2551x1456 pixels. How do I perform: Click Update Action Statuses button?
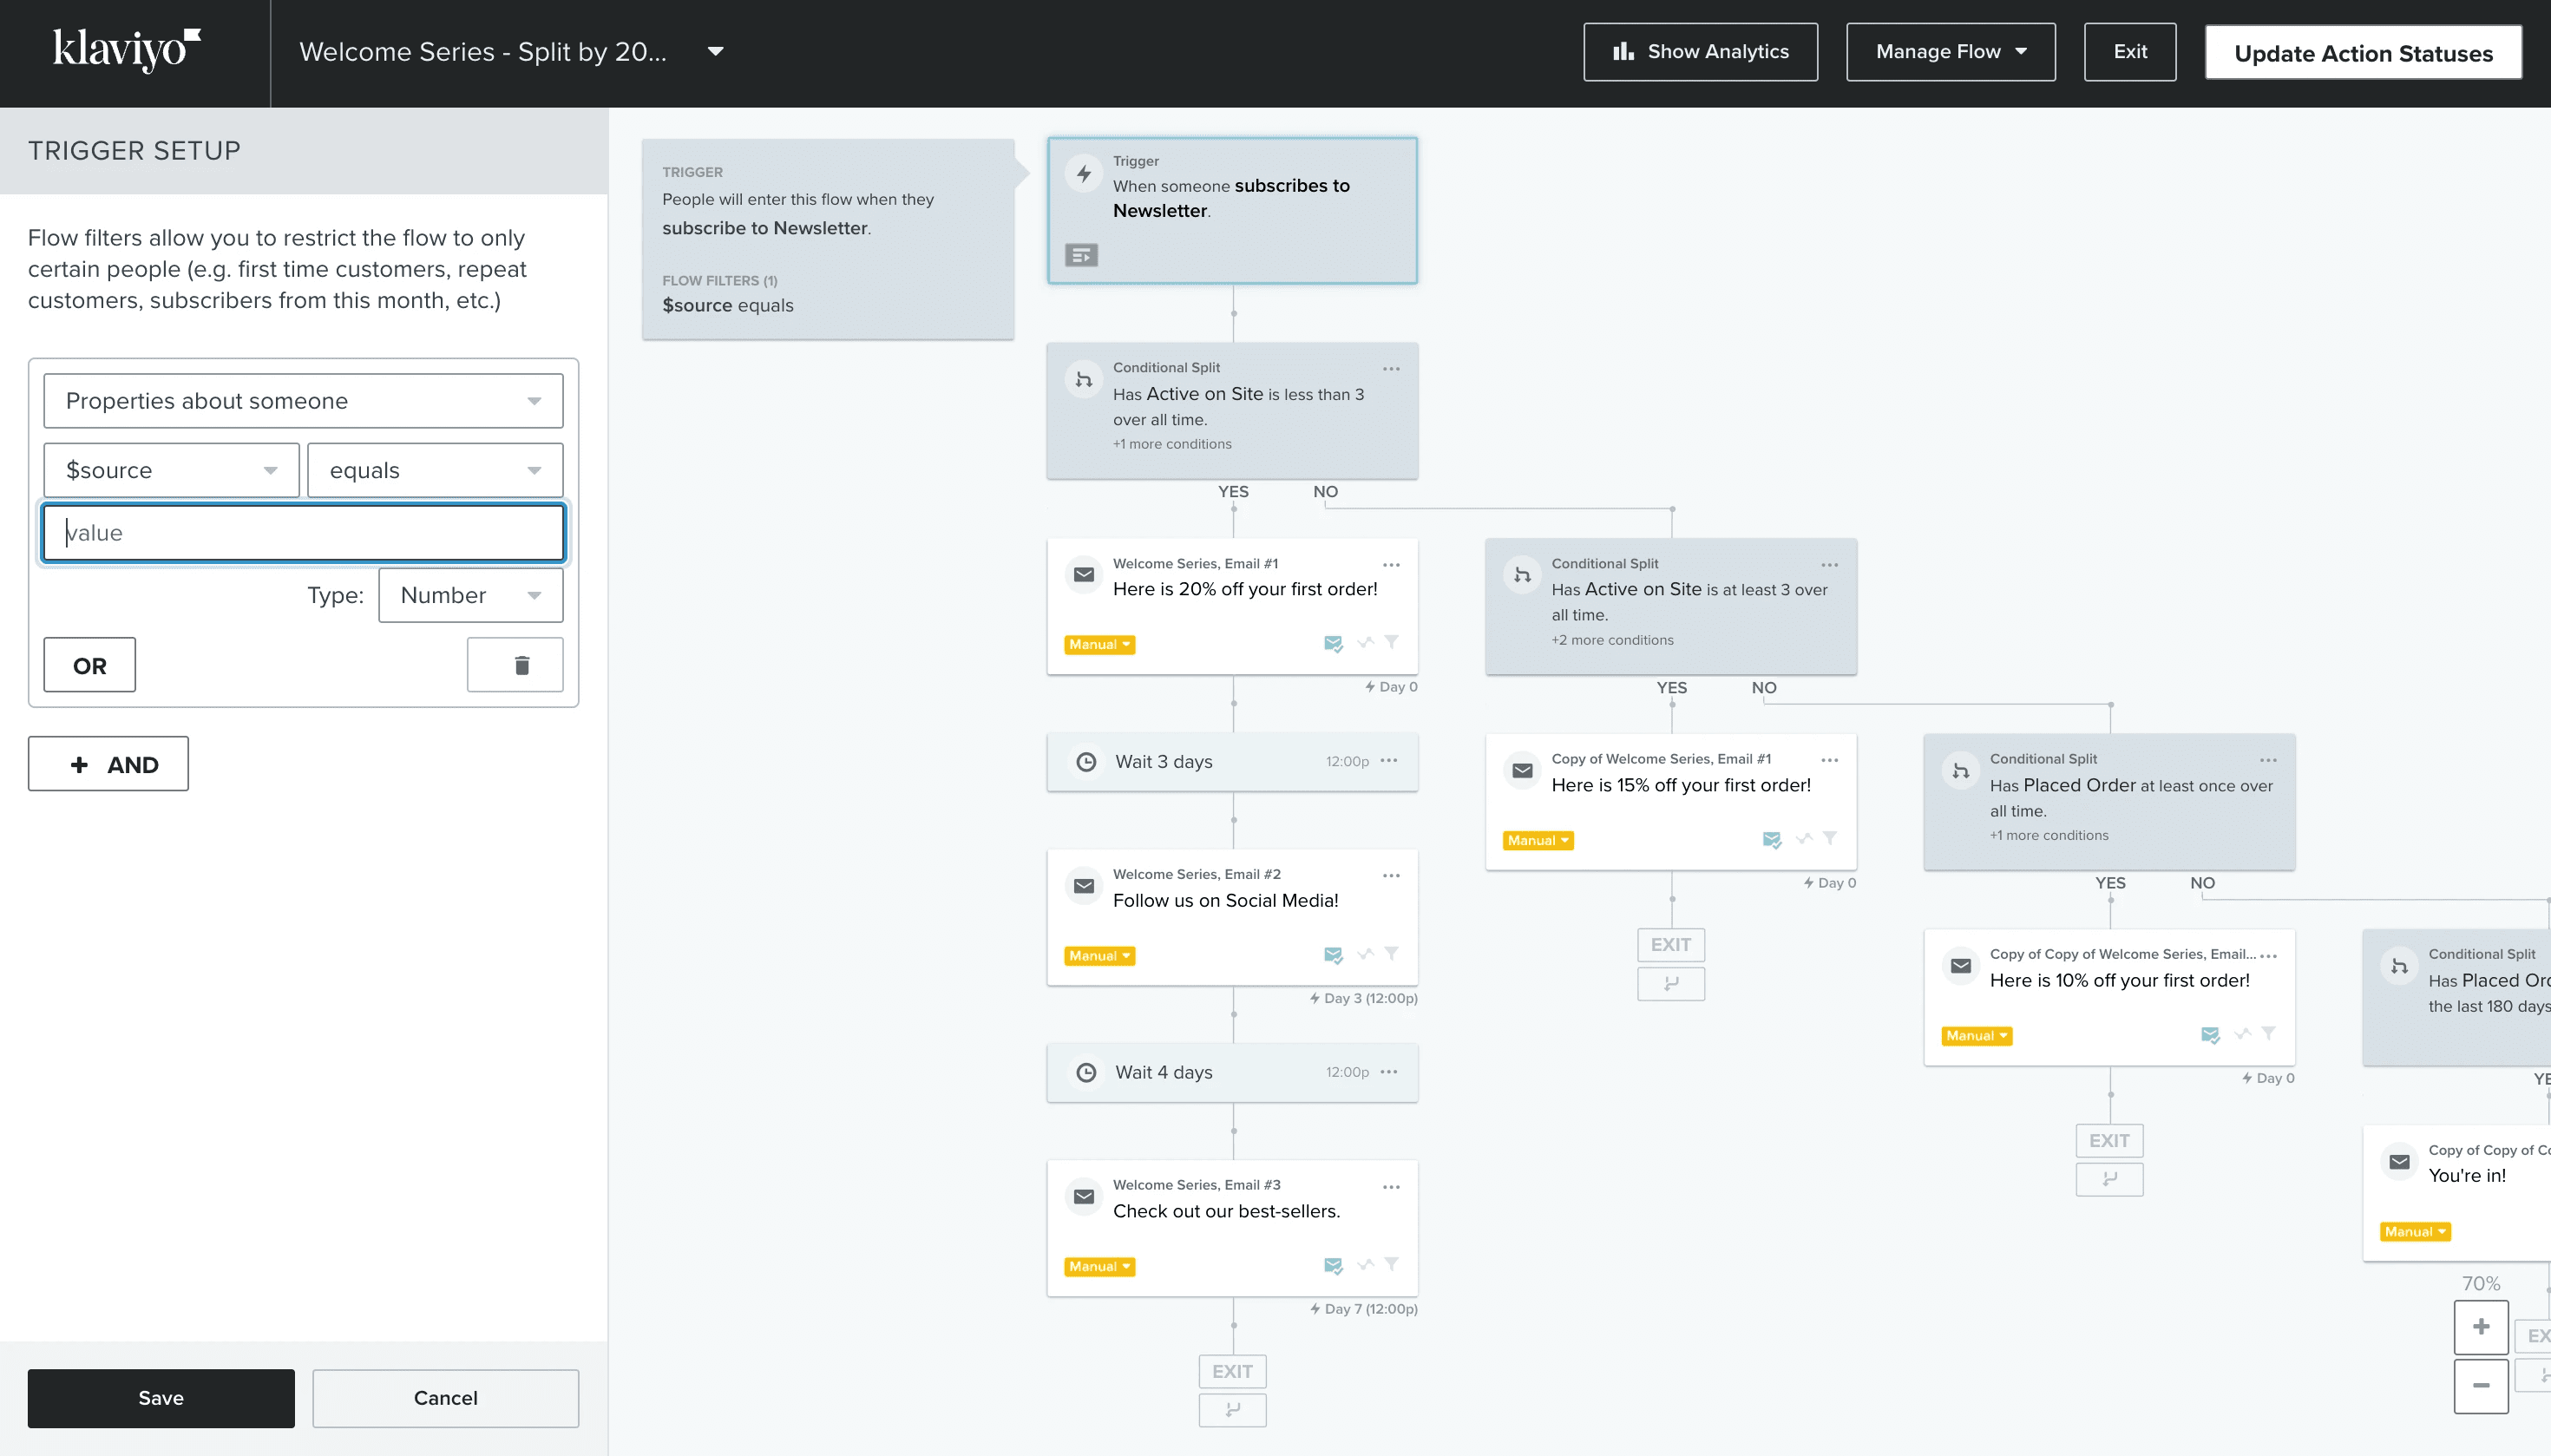click(2362, 53)
